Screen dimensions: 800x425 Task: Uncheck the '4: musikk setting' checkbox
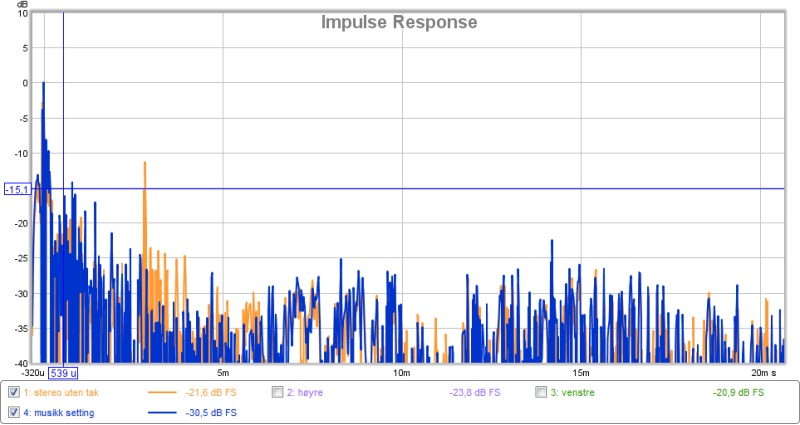click(14, 412)
